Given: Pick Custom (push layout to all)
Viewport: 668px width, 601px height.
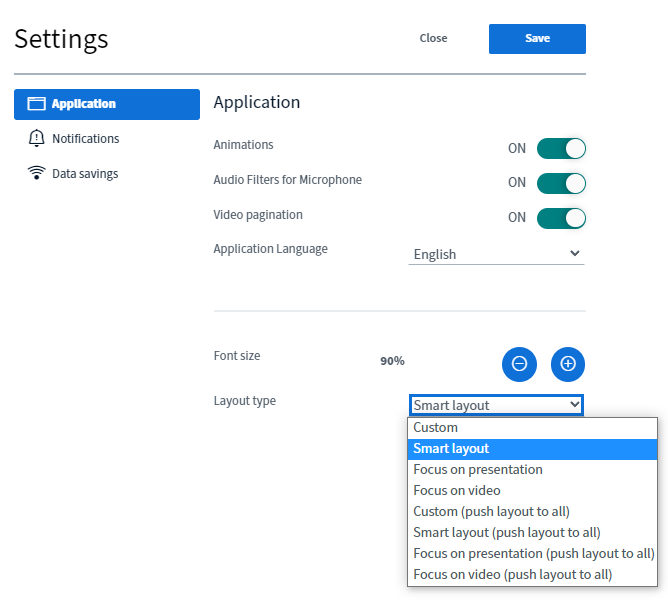Looking at the screenshot, I should [492, 512].
